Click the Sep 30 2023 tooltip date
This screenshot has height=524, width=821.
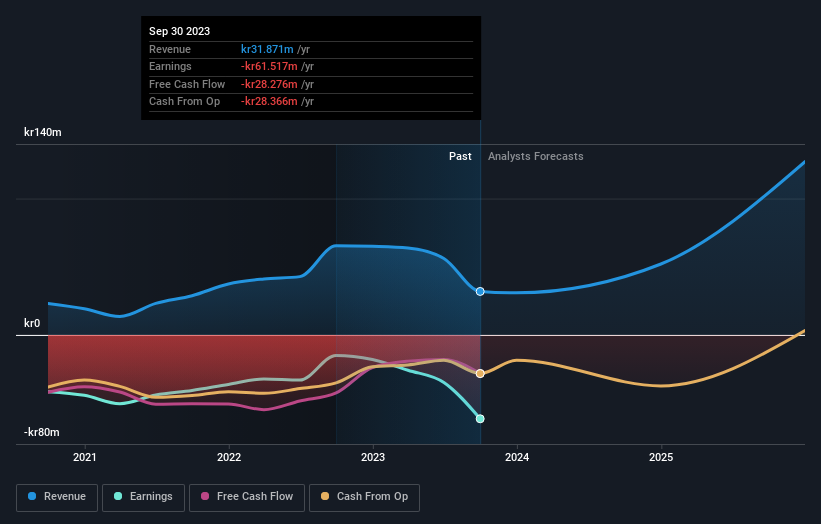tap(180, 31)
